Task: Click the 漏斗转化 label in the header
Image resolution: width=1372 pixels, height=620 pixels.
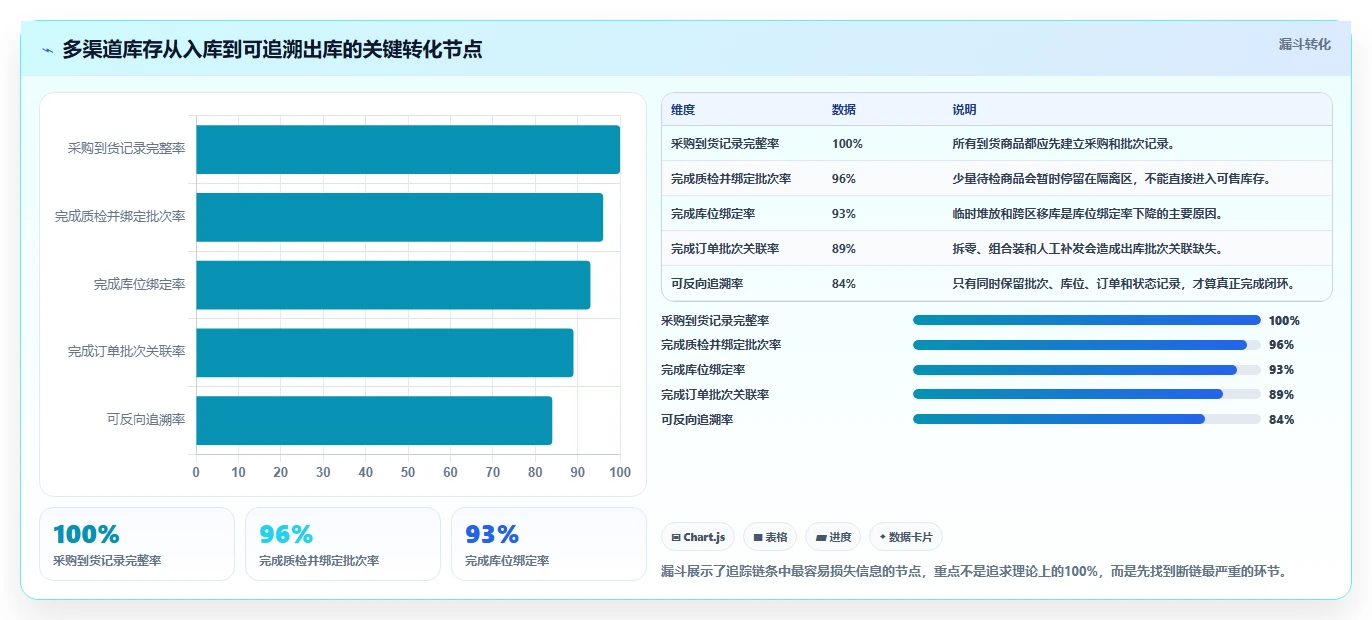Action: coord(1304,44)
